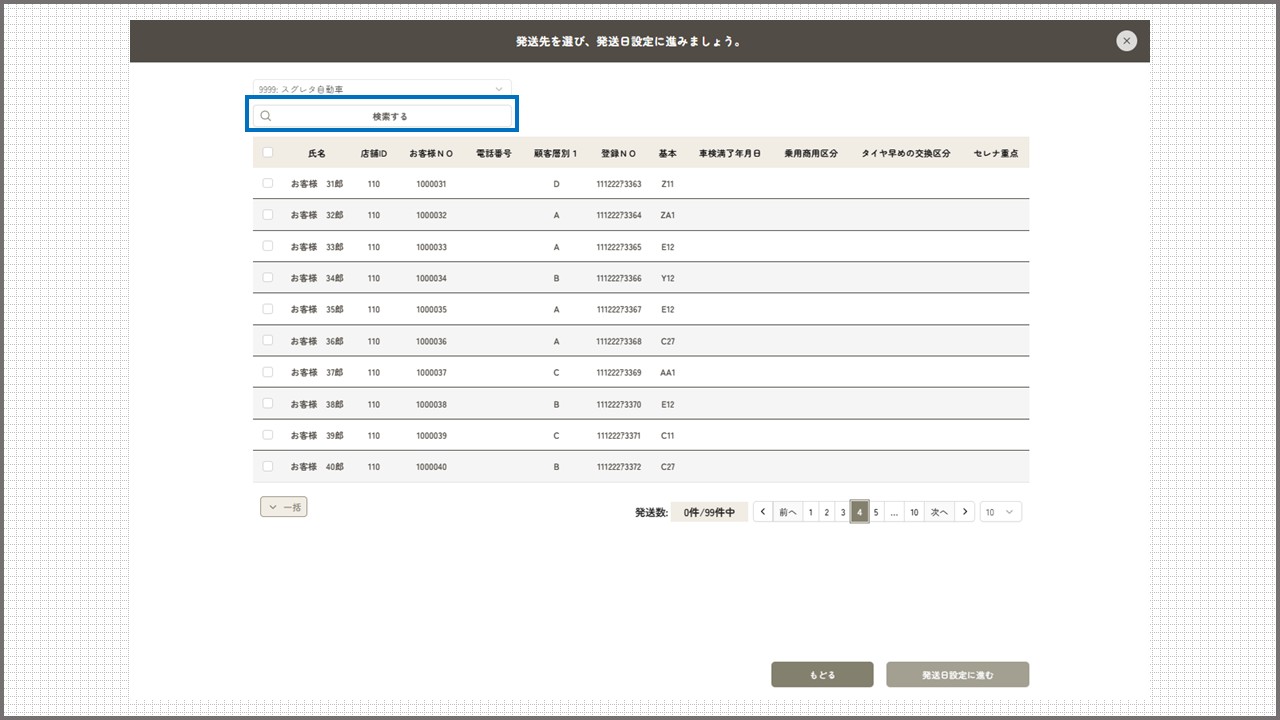Check the box for お客様 32郎
This screenshot has height=720, width=1280.
pos(268,215)
